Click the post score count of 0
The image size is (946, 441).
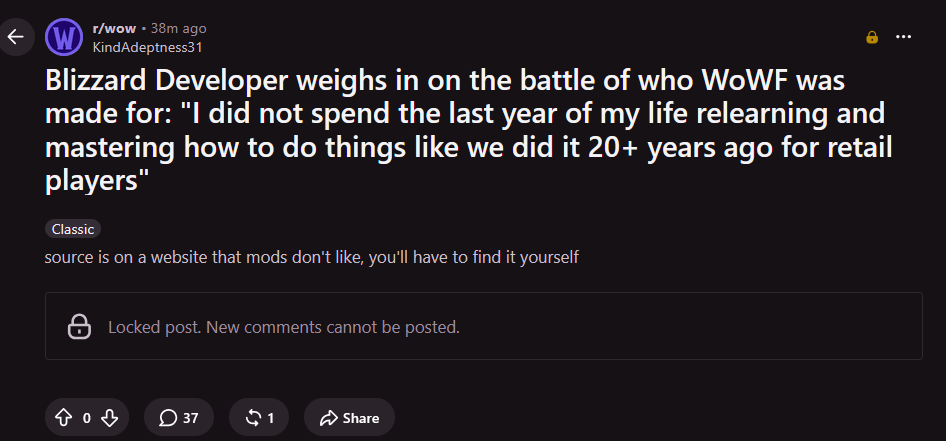(87, 418)
